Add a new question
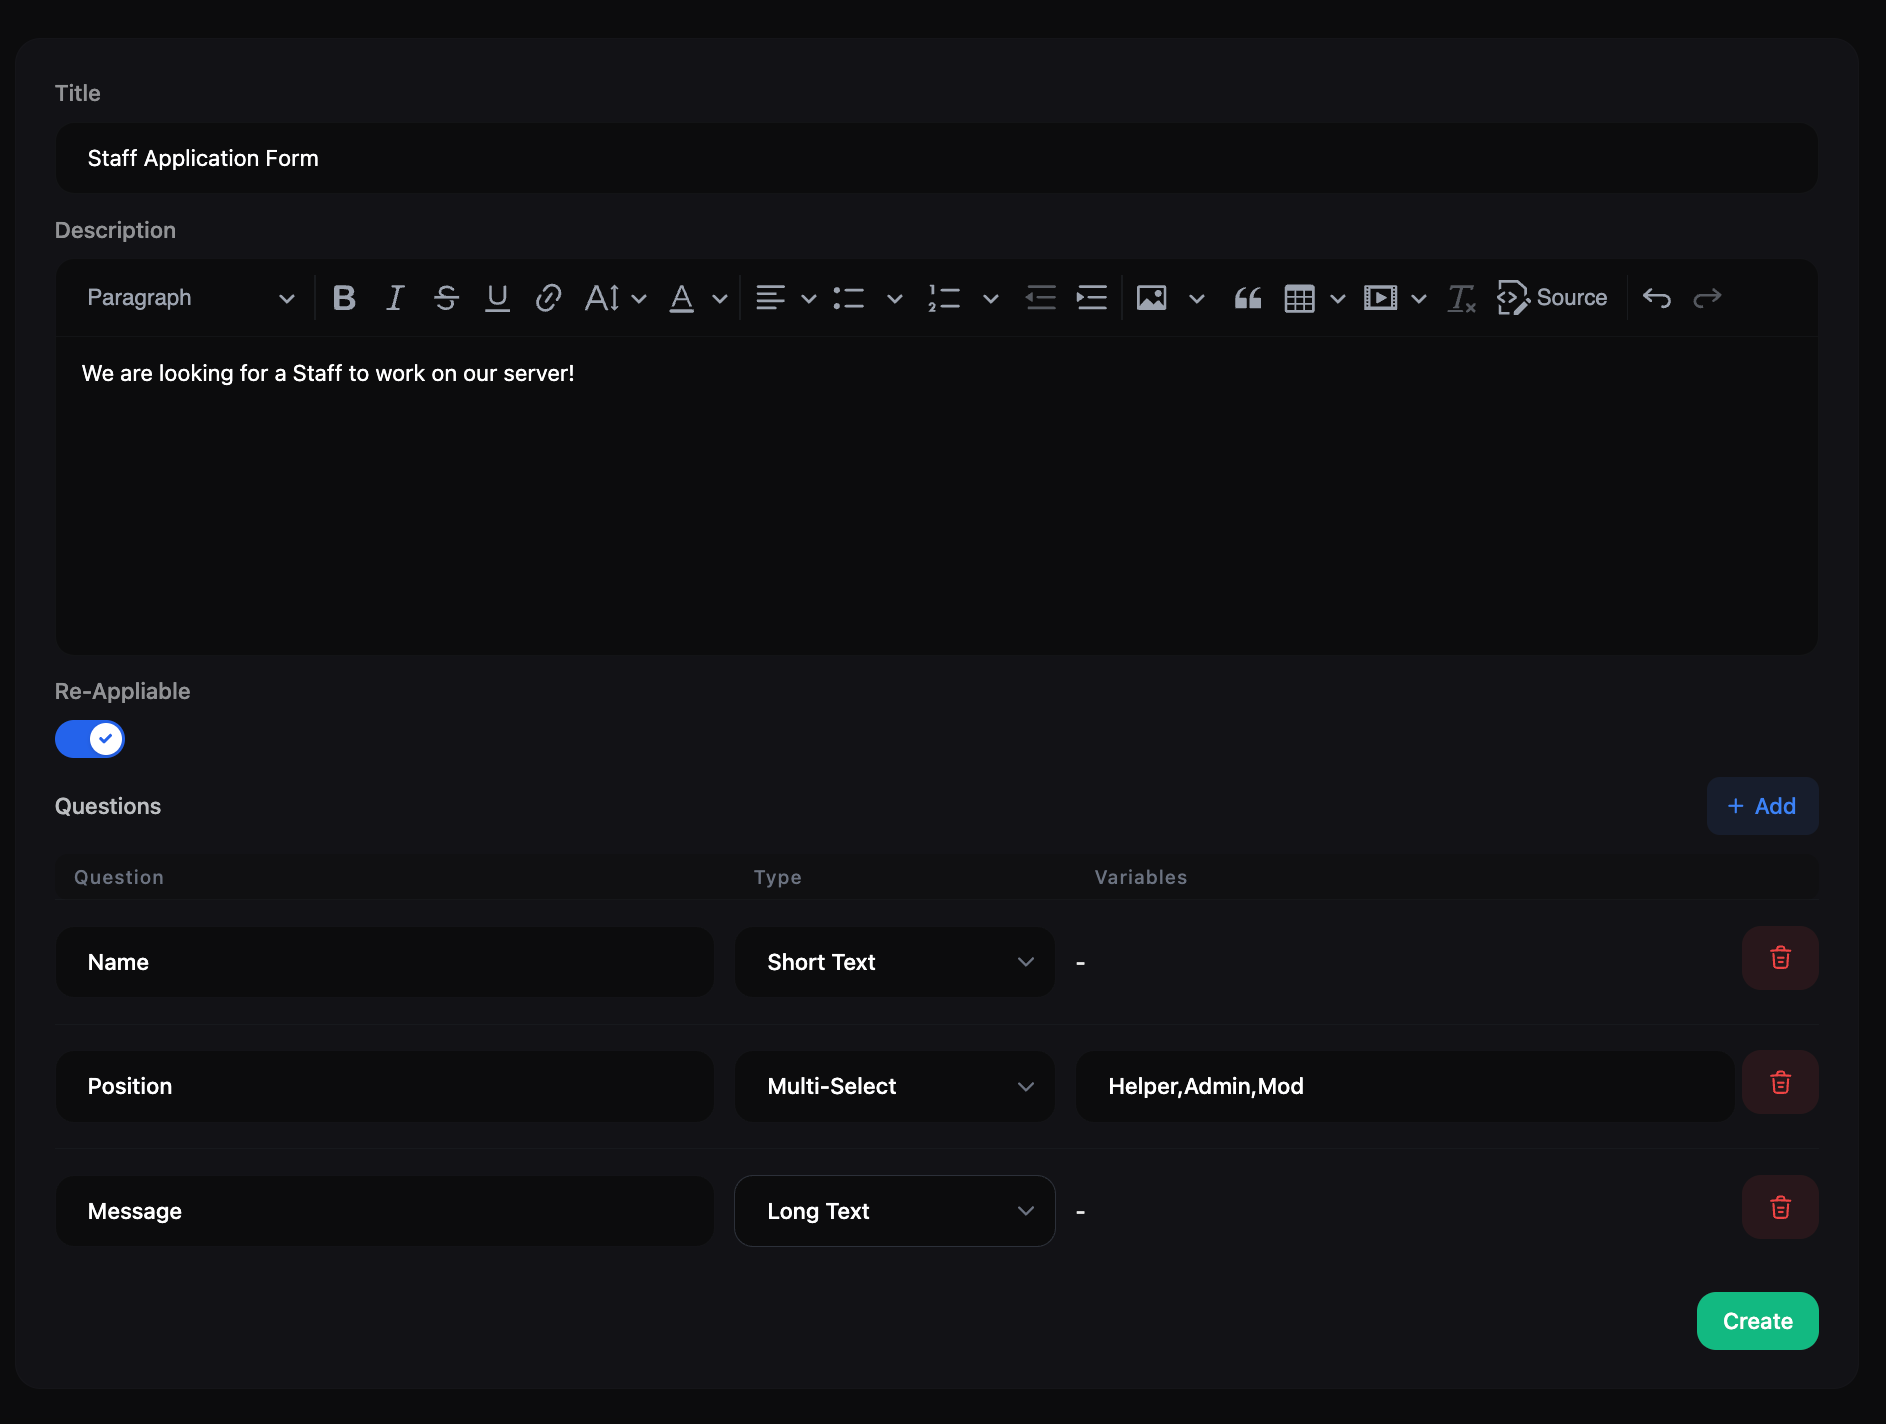The image size is (1886, 1424). (x=1762, y=806)
